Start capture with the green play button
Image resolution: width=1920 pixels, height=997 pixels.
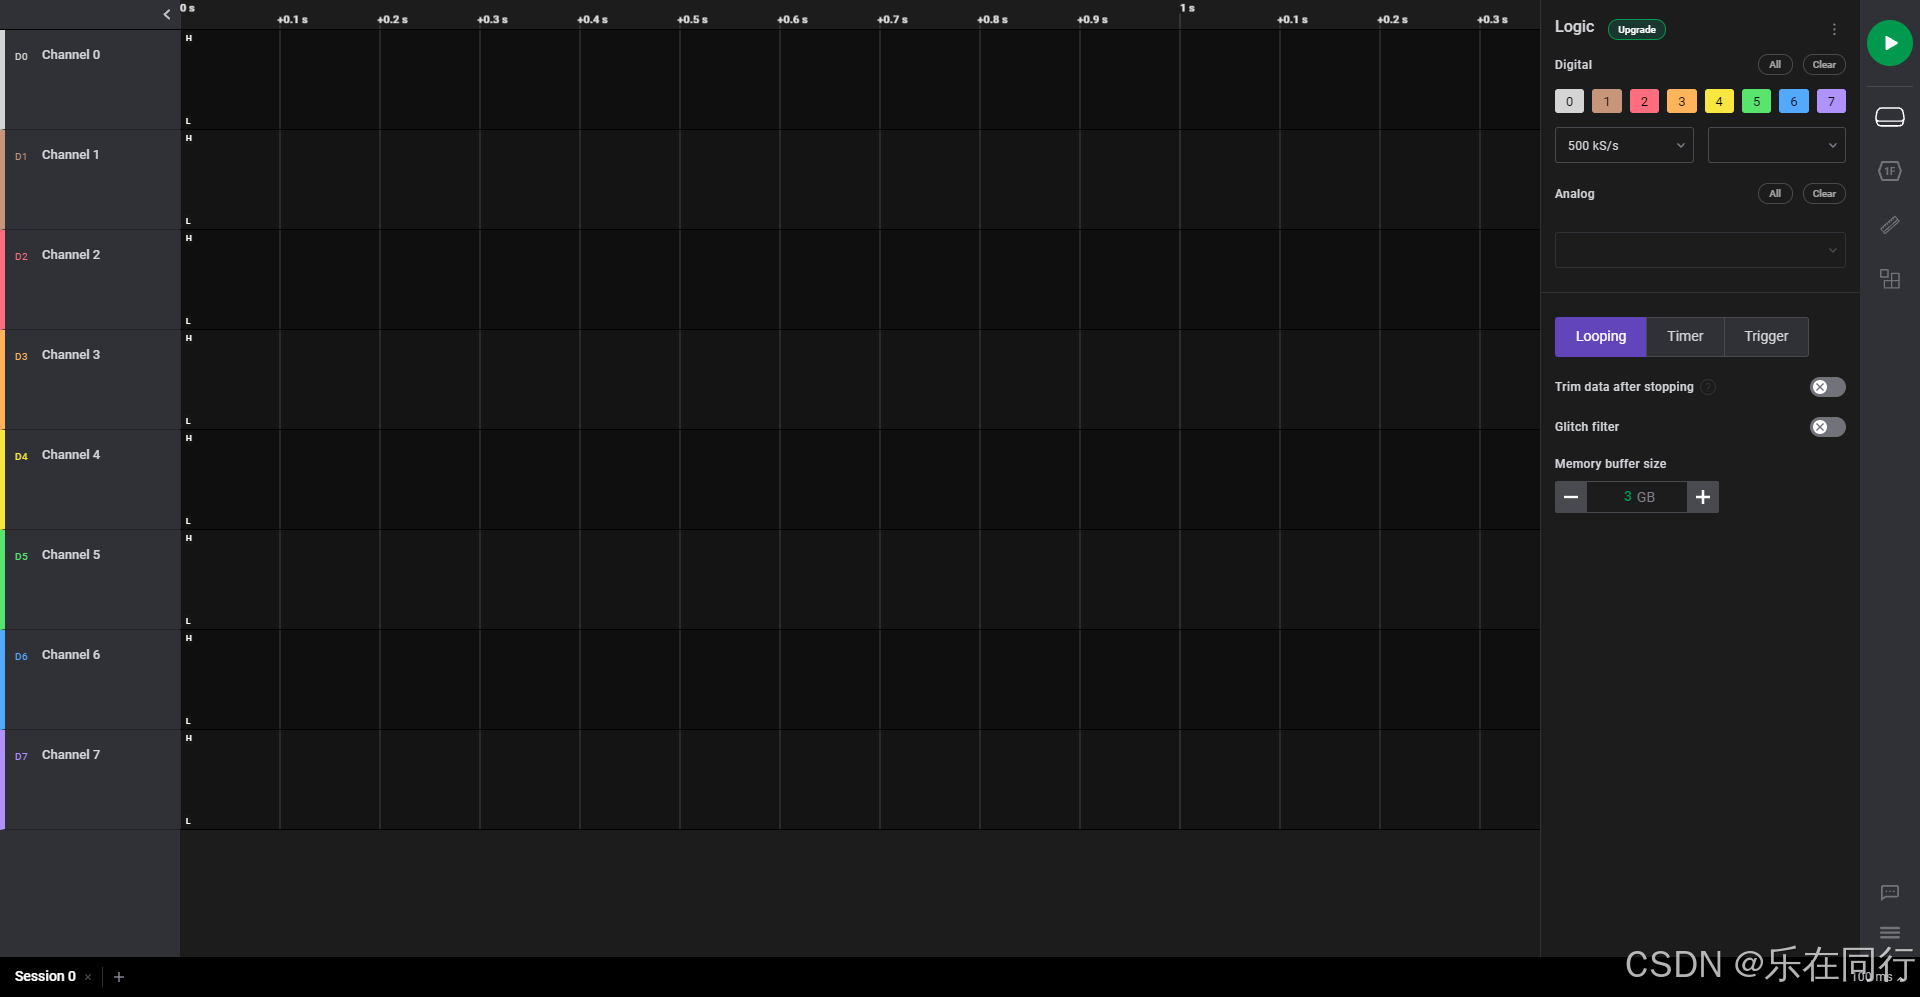tap(1889, 43)
